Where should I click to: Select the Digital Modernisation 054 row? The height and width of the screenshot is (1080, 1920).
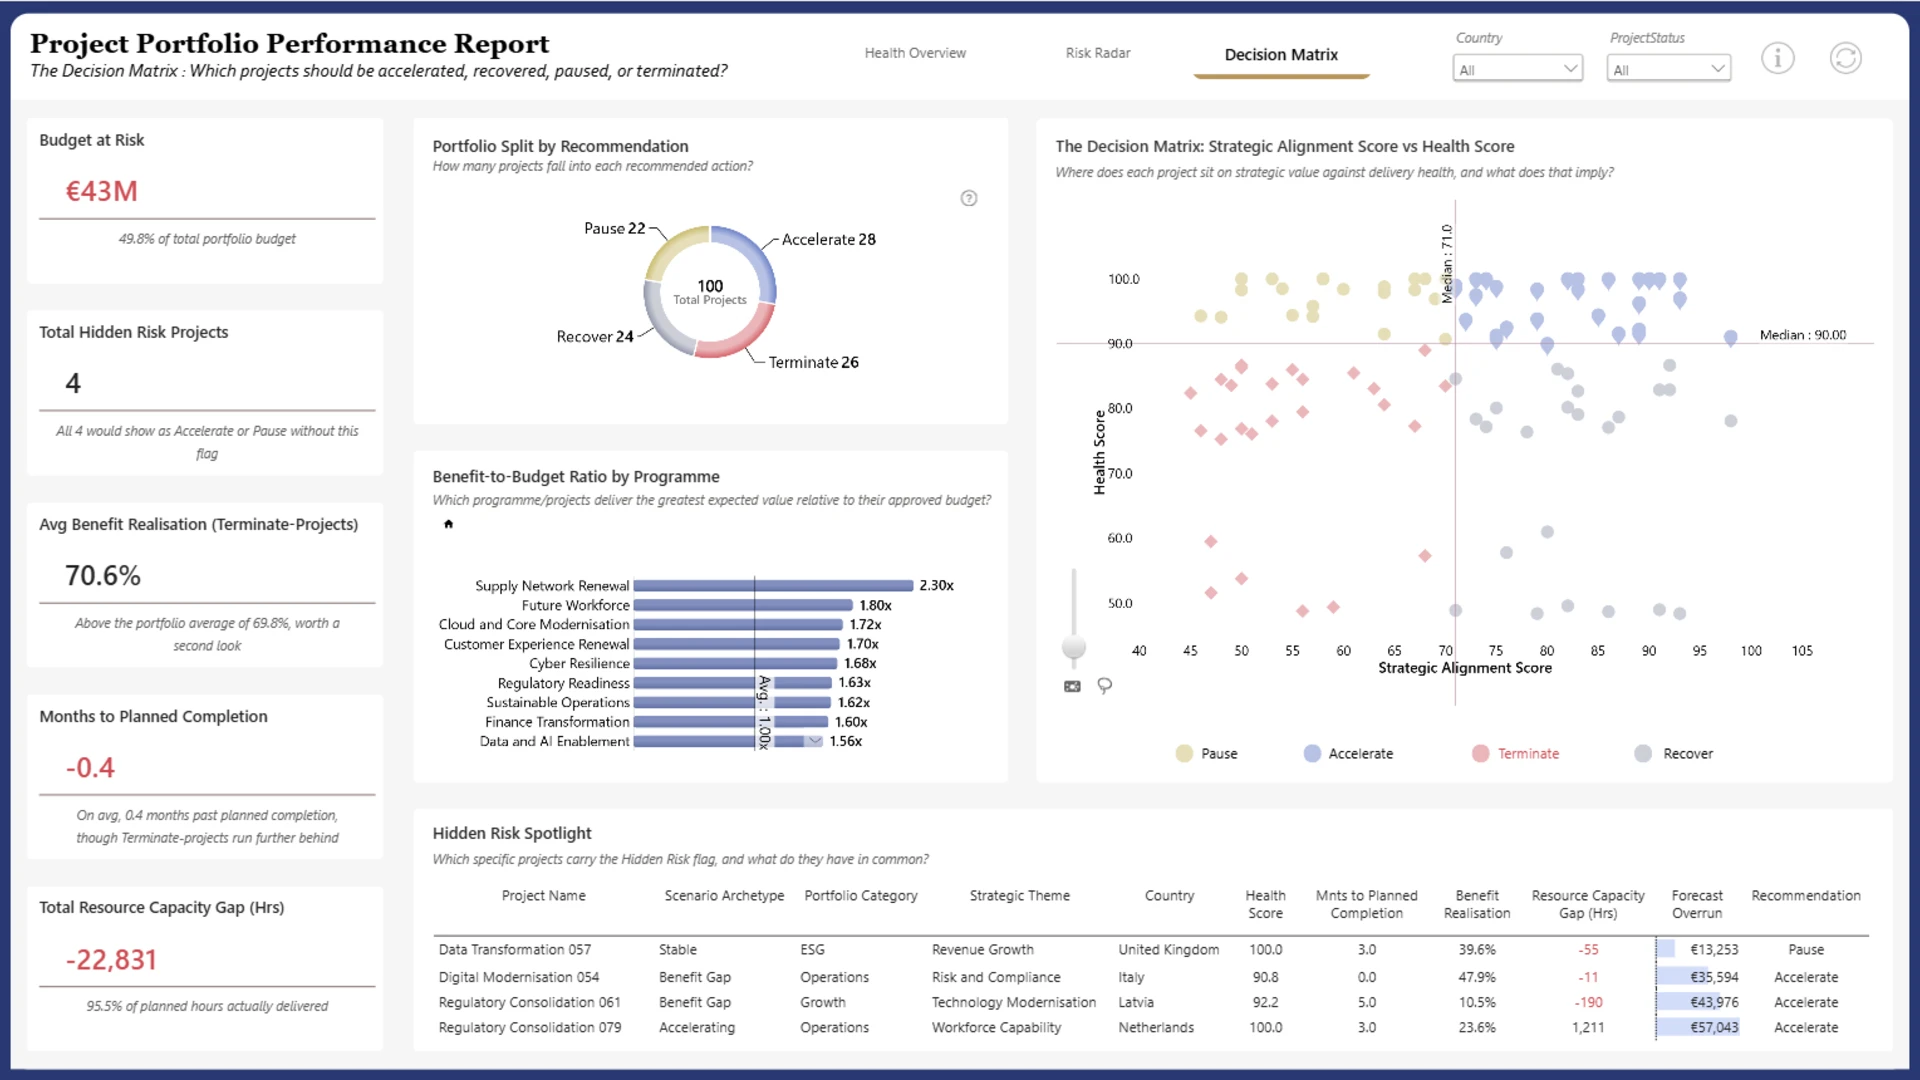click(1150, 977)
